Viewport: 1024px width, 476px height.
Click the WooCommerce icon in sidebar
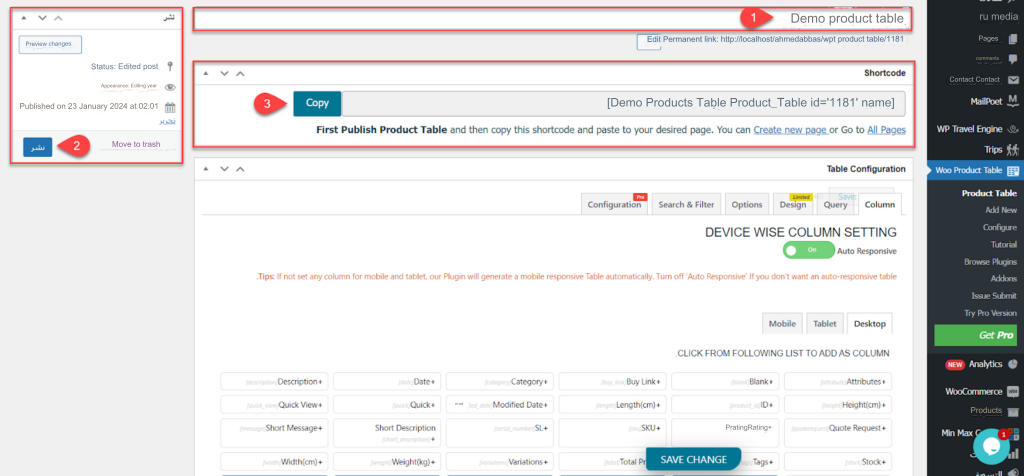tap(1013, 392)
